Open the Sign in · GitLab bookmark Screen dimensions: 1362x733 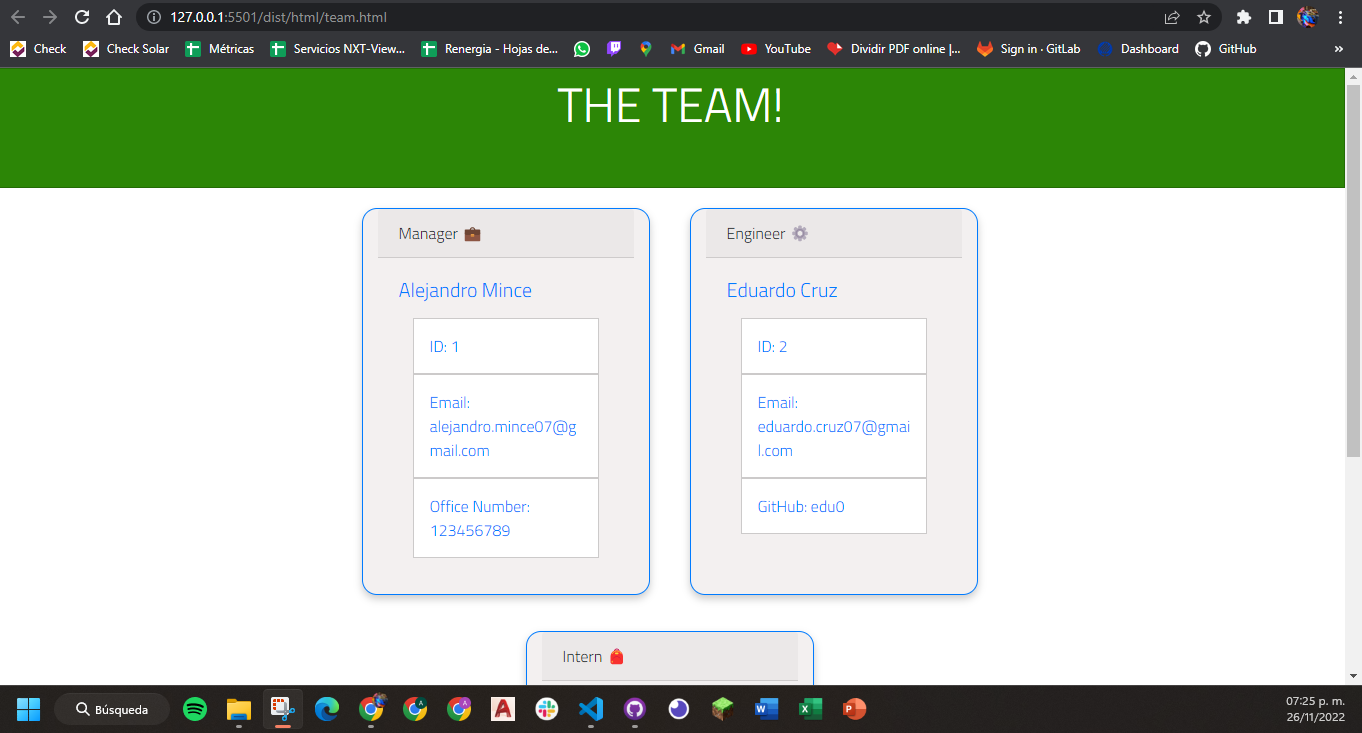1028,48
